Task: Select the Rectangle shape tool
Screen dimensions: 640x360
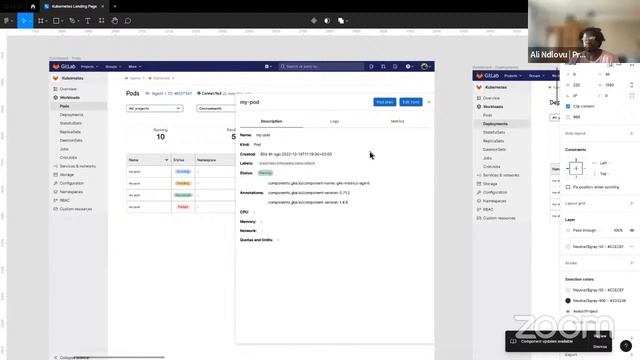Action: pyautogui.click(x=57, y=20)
